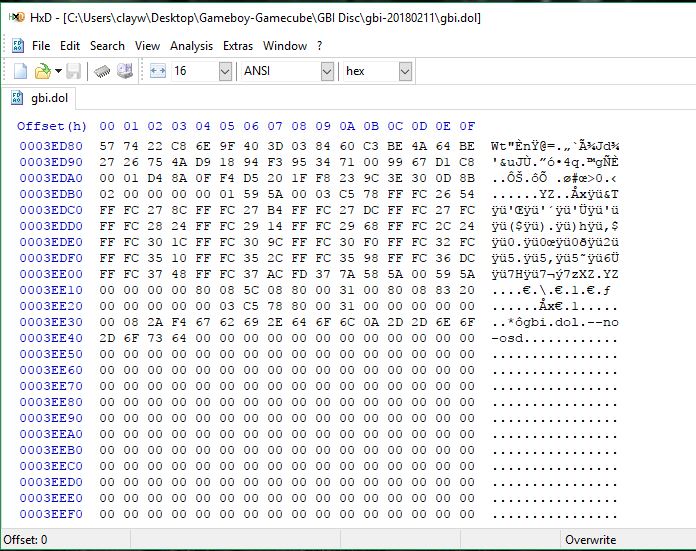This screenshot has width=696, height=551.
Task: Click the Offset(h) column header
Action: click(52, 126)
